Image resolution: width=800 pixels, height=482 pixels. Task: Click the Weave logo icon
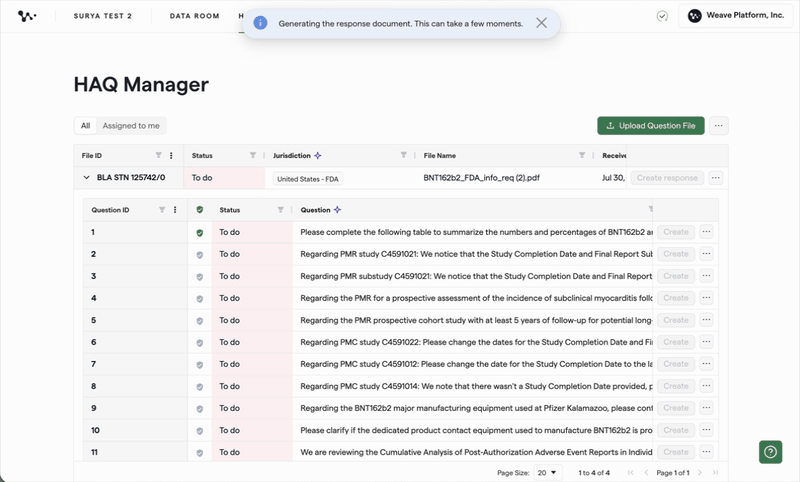pyautogui.click(x=27, y=16)
